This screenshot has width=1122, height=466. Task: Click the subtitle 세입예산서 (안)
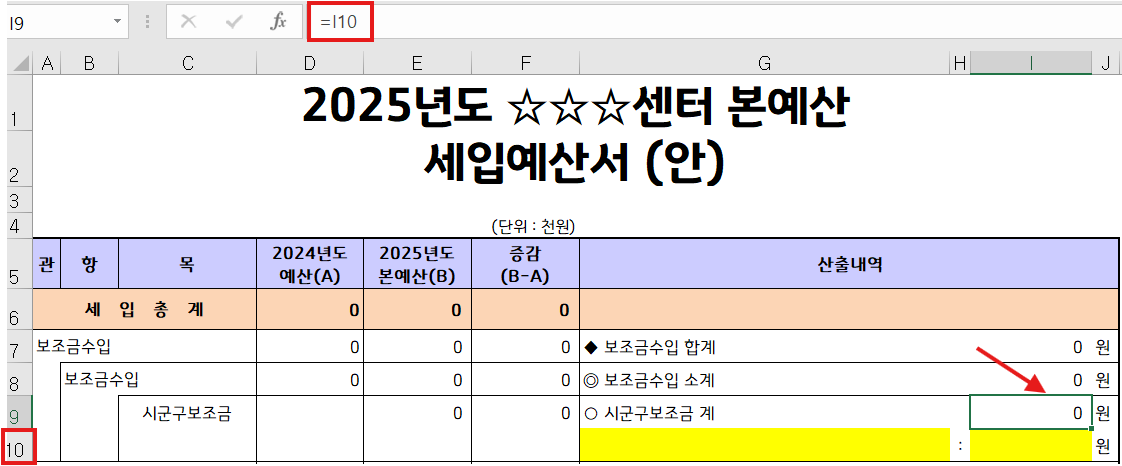click(x=575, y=164)
